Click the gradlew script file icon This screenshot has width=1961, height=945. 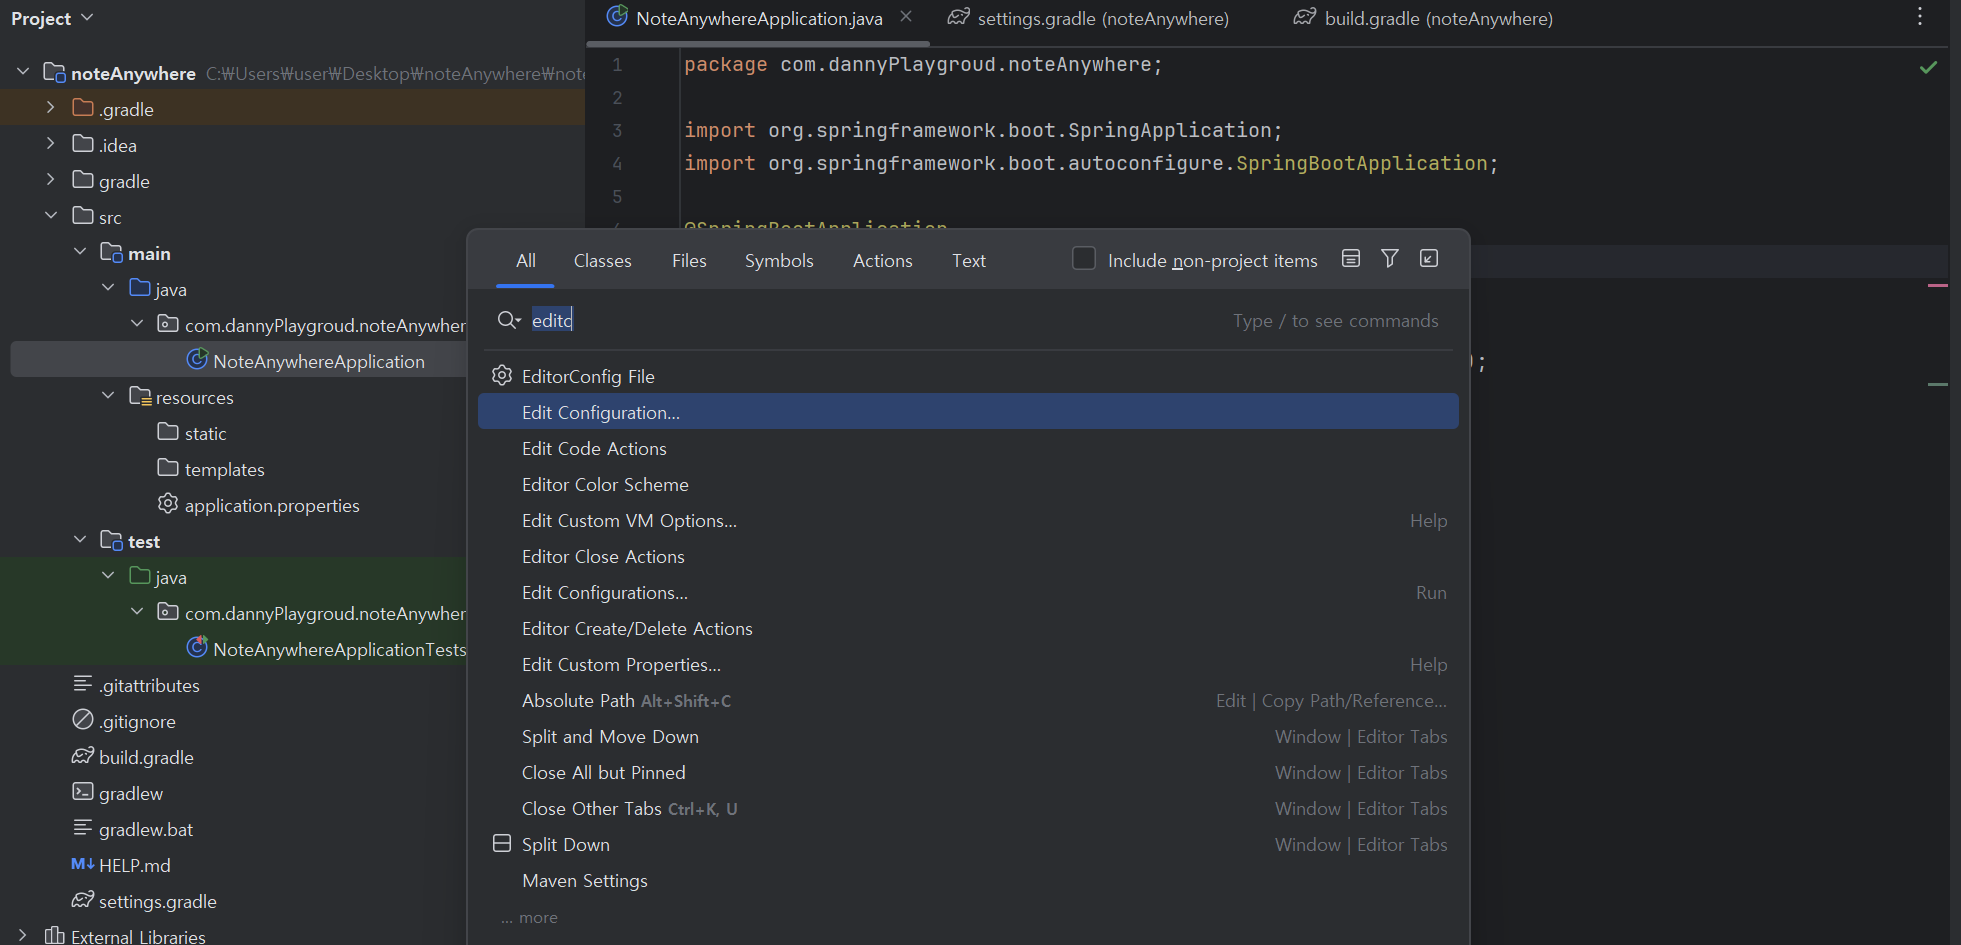(x=83, y=792)
